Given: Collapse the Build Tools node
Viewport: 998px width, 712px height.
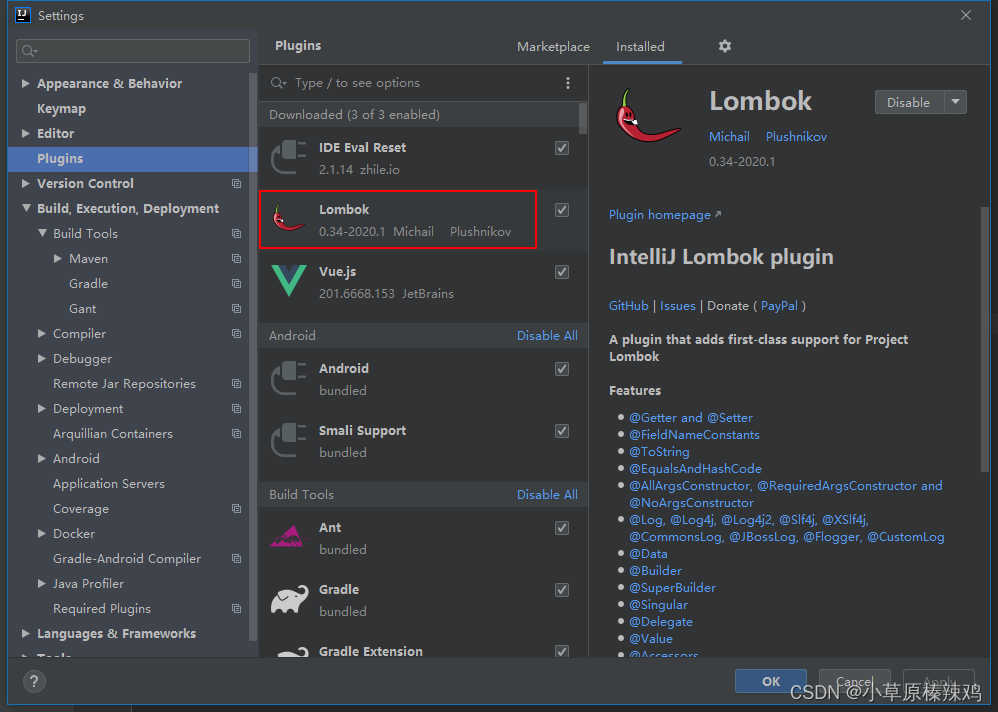Looking at the screenshot, I should click(42, 234).
